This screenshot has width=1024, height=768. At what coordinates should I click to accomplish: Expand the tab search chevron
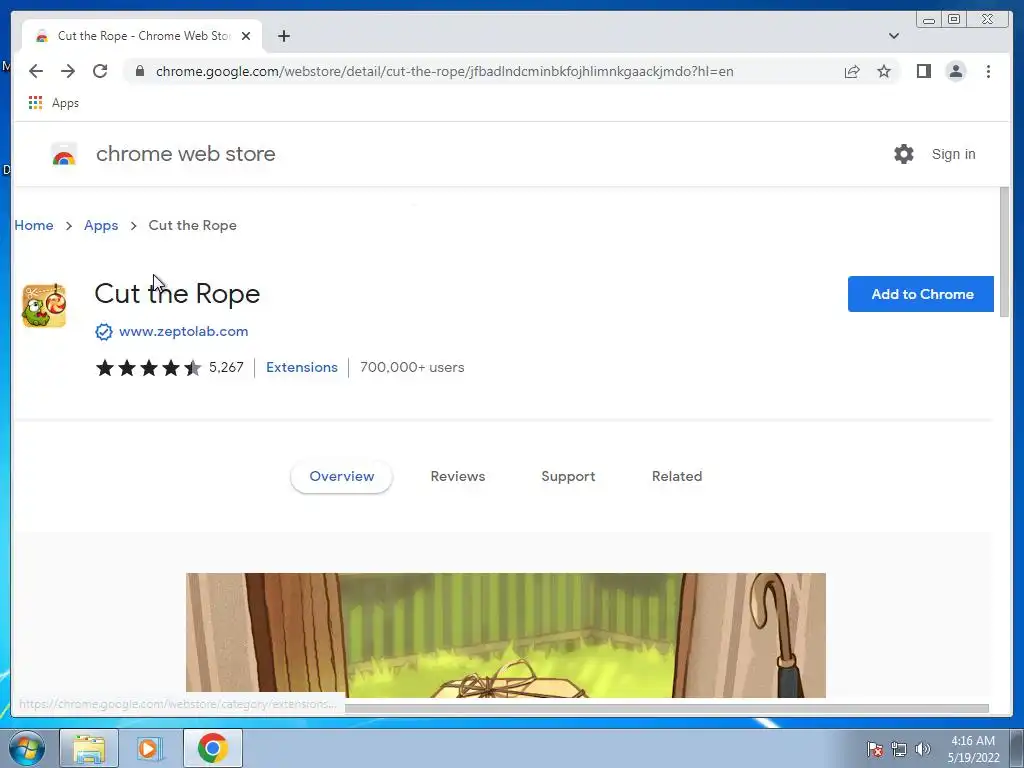click(893, 36)
